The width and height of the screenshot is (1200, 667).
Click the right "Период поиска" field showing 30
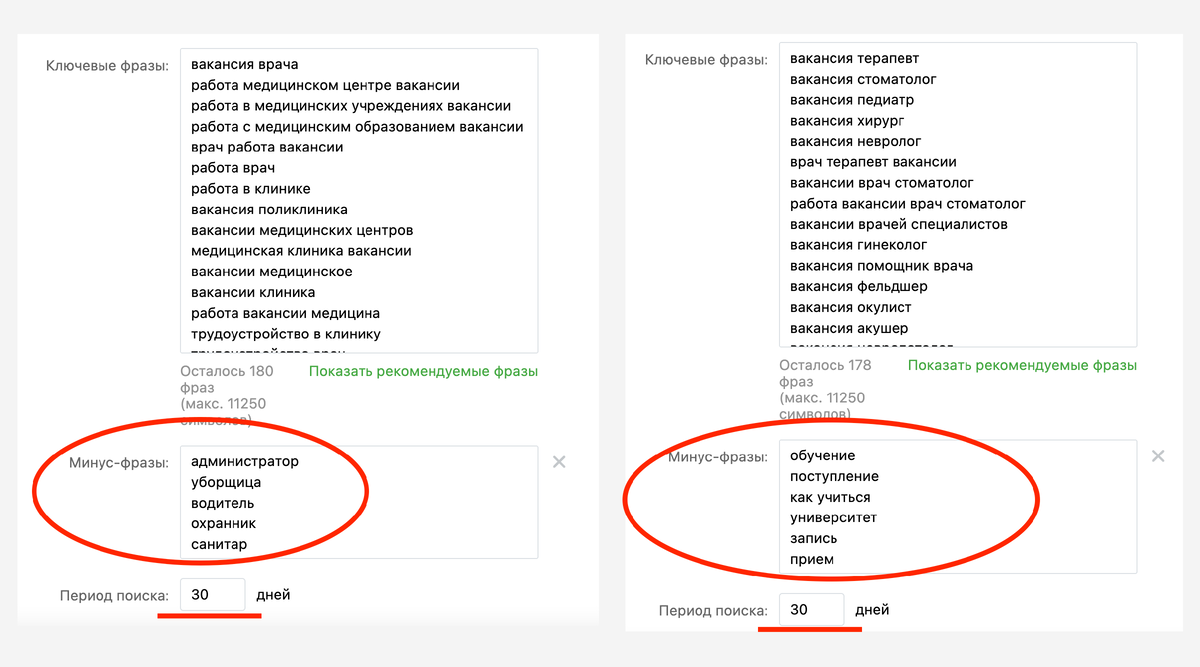pyautogui.click(x=813, y=609)
